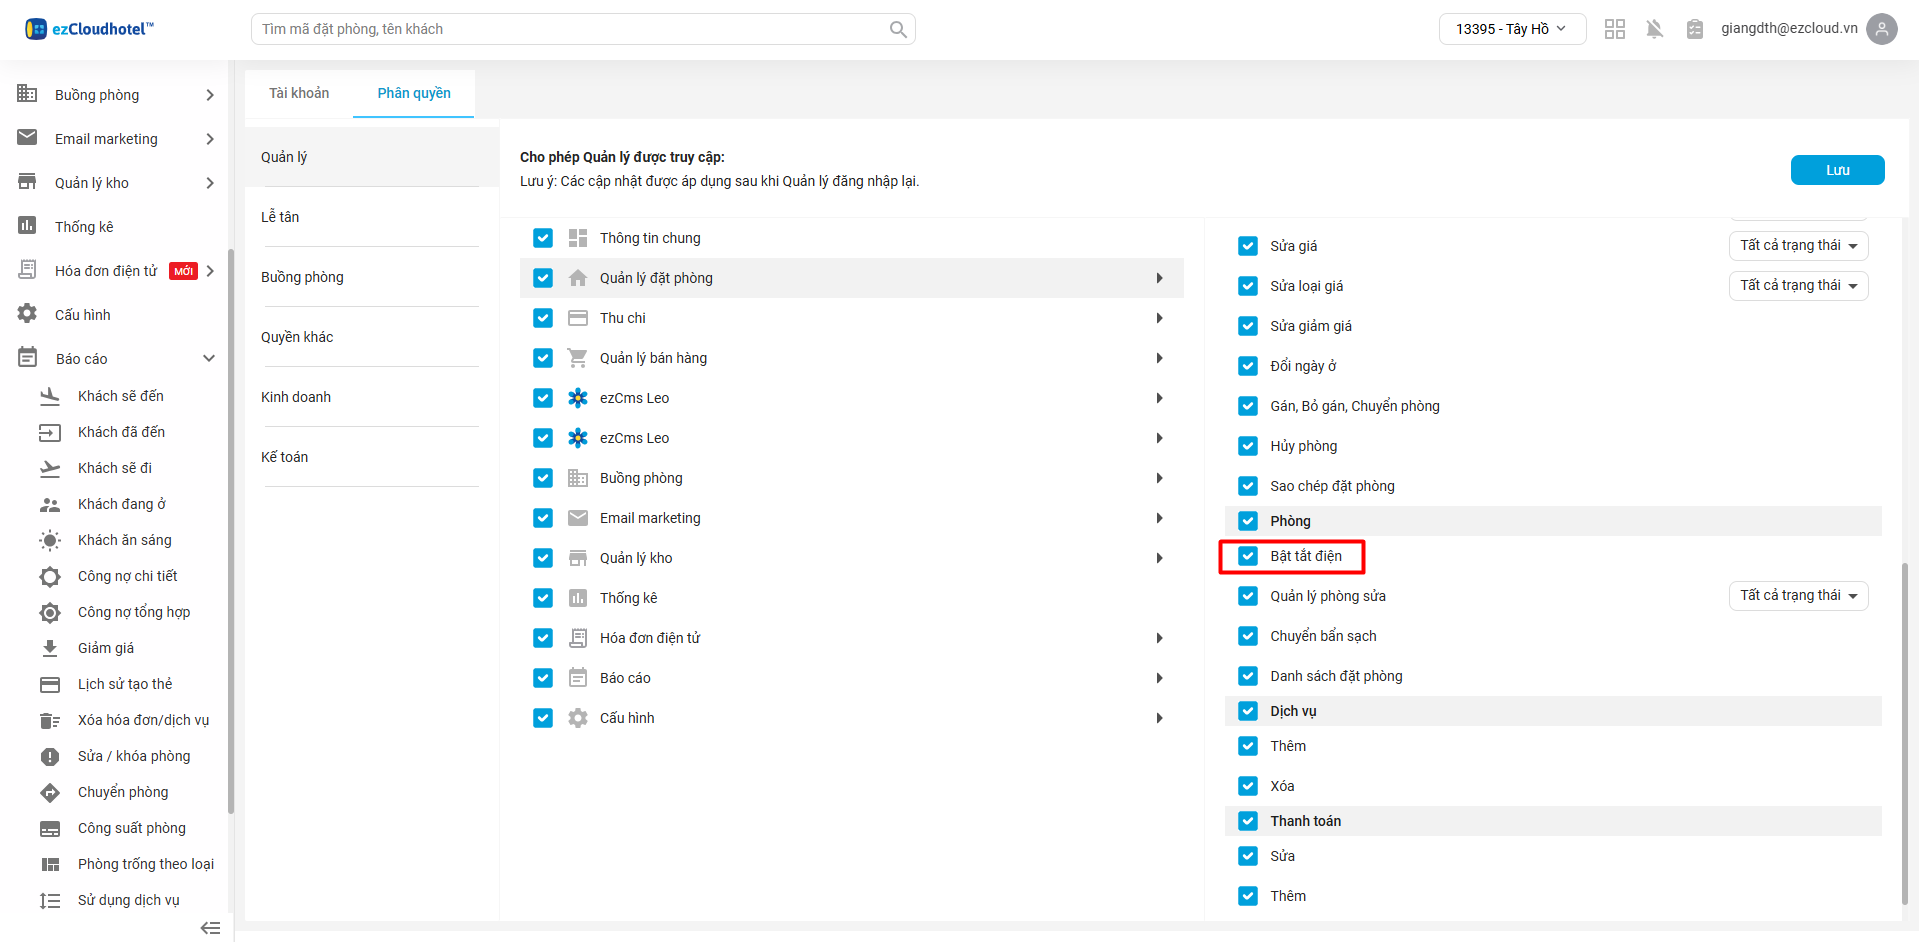
Task: Open the 13395 - Tây Hồ hotel dropdown
Action: [1511, 29]
